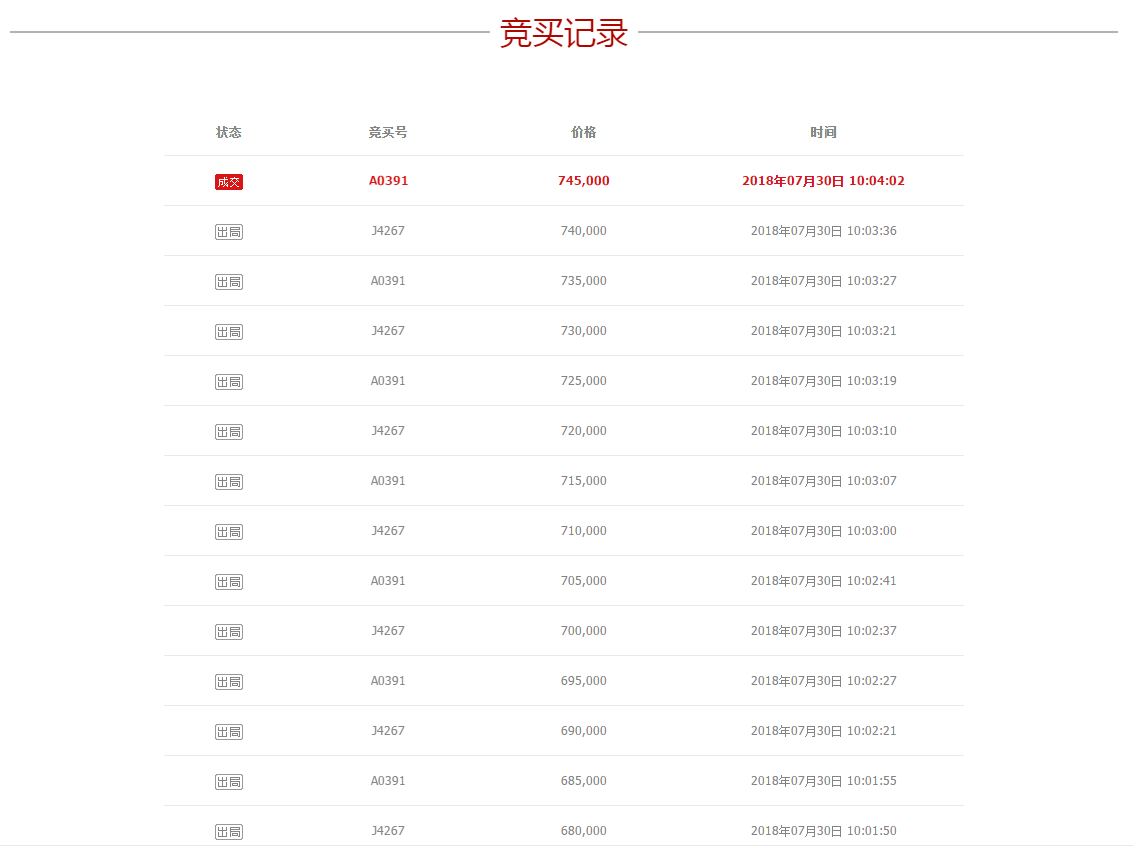
Task: Select the timestamp ending 10:03:10
Action: pos(823,431)
